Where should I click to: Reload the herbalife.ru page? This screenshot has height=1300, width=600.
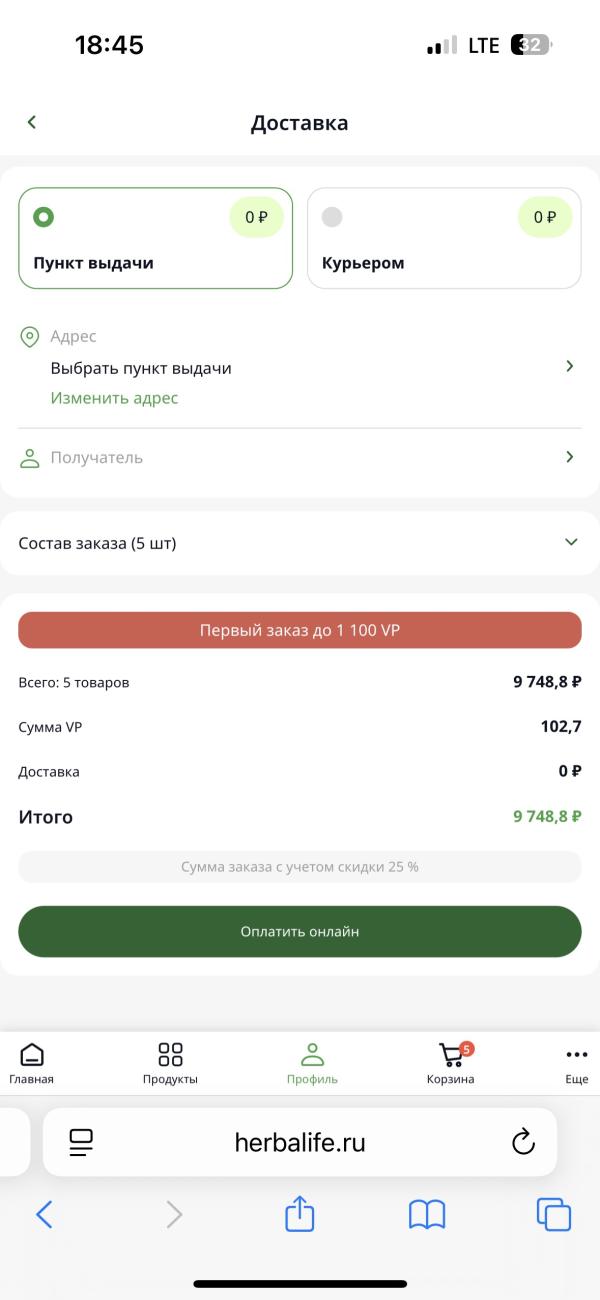(523, 1142)
